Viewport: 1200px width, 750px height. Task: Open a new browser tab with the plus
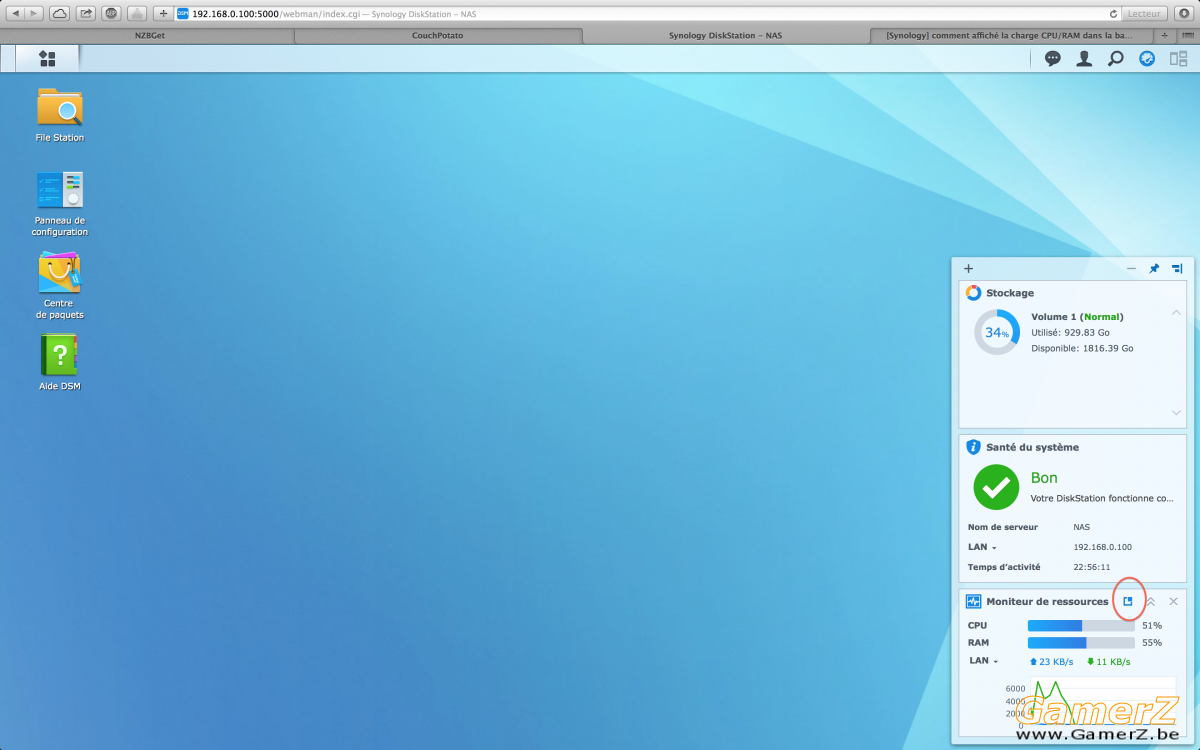(1166, 35)
